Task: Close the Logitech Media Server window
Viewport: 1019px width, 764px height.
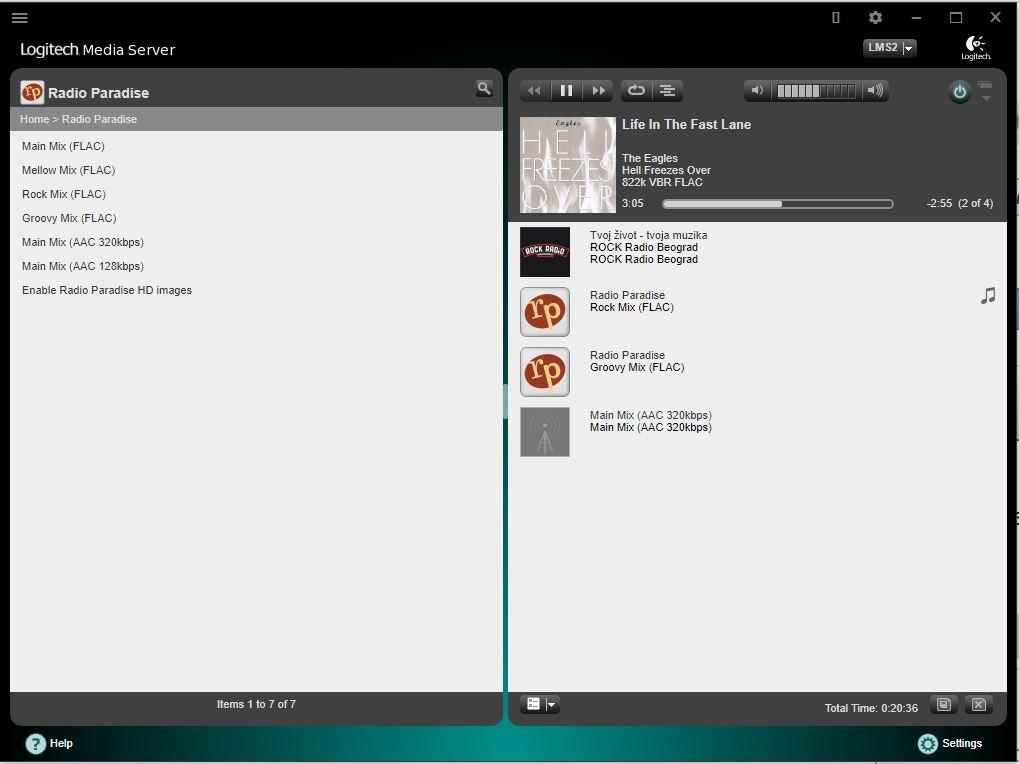Action: pyautogui.click(x=995, y=18)
